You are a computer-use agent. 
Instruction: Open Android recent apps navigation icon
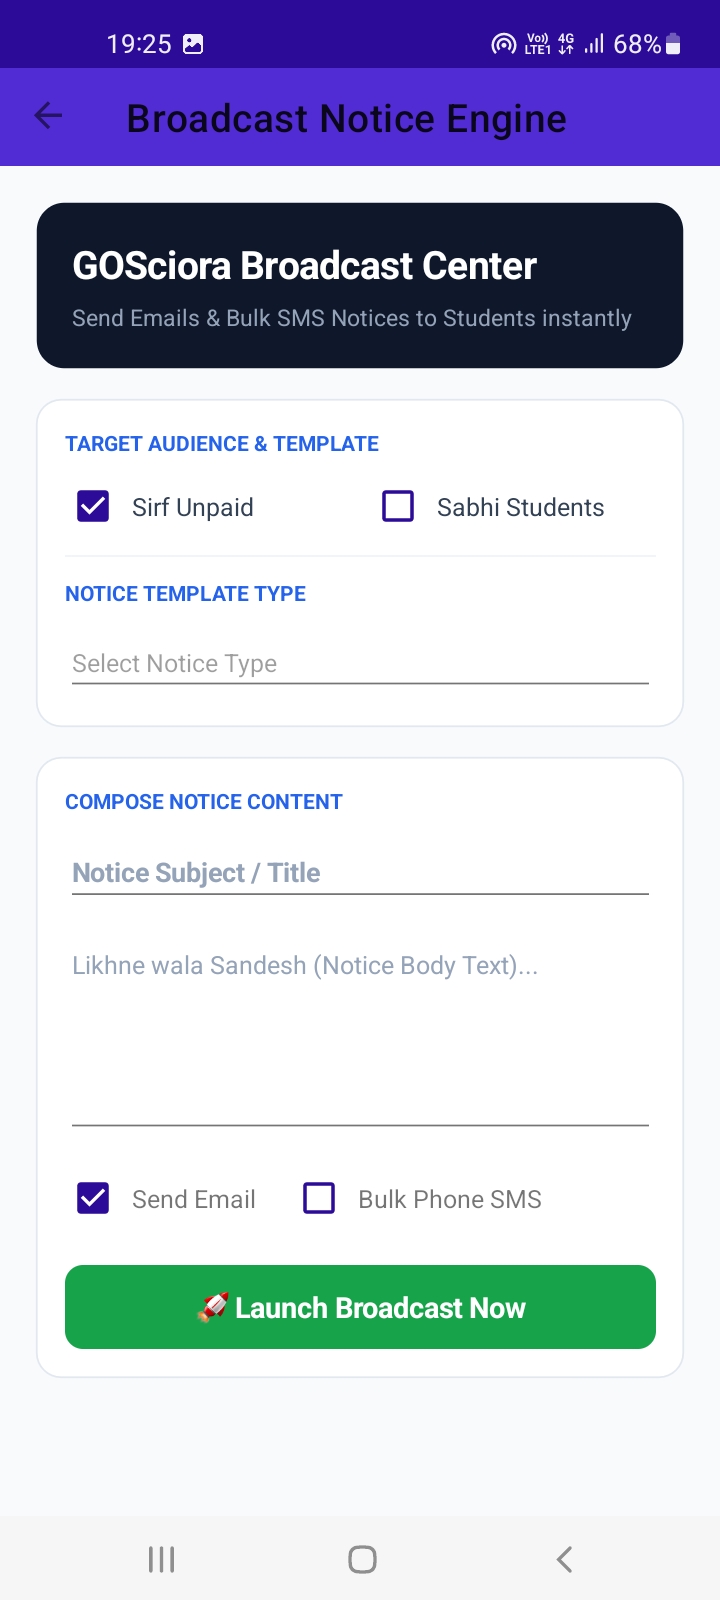[161, 1559]
